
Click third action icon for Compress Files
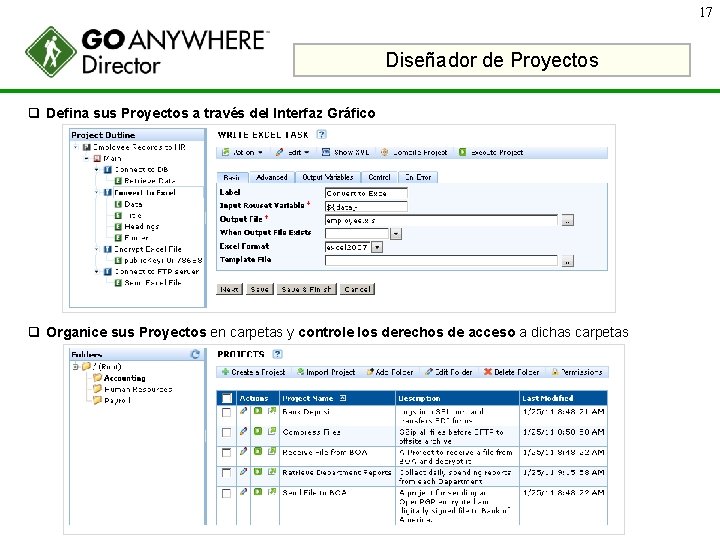click(x=272, y=431)
